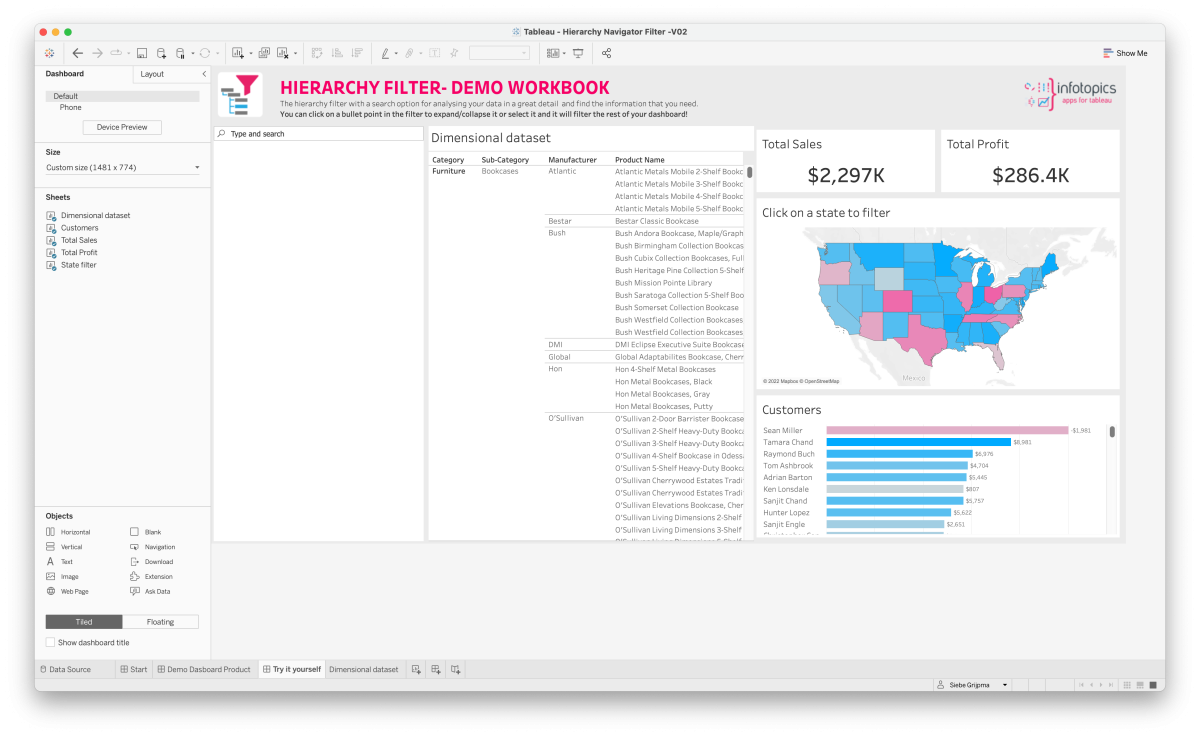Image resolution: width=1200 pixels, height=737 pixels.
Task: Click the Undo arrow in the toolbar
Action: (77, 52)
